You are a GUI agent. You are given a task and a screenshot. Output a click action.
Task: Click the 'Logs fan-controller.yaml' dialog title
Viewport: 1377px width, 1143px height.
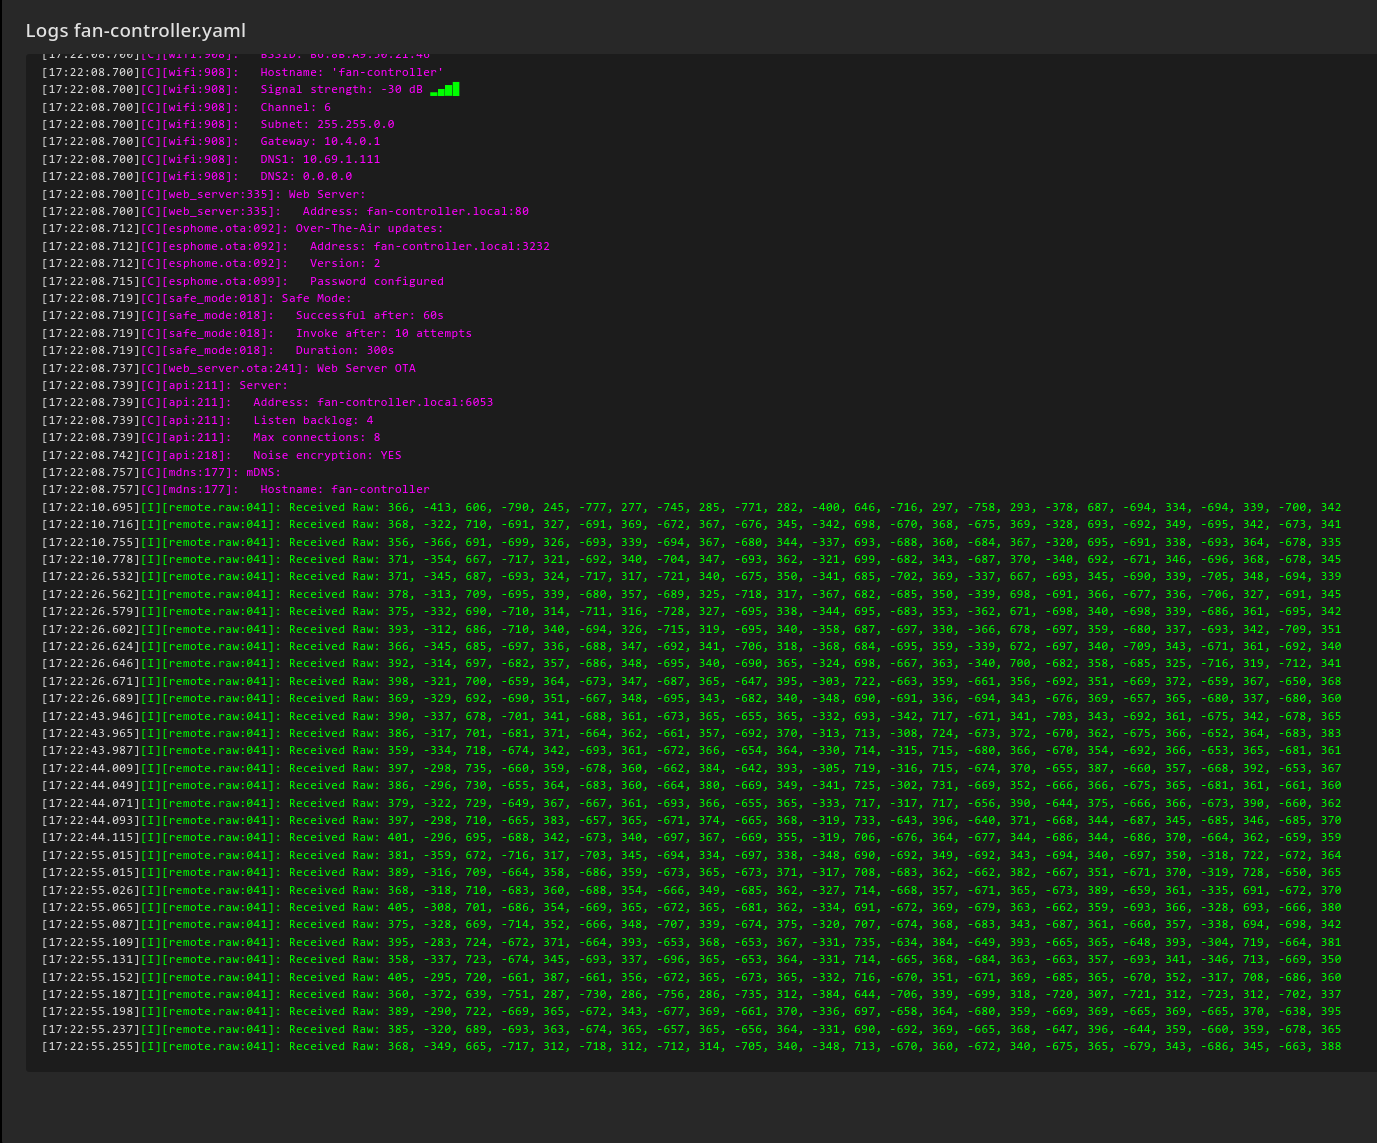click(136, 31)
